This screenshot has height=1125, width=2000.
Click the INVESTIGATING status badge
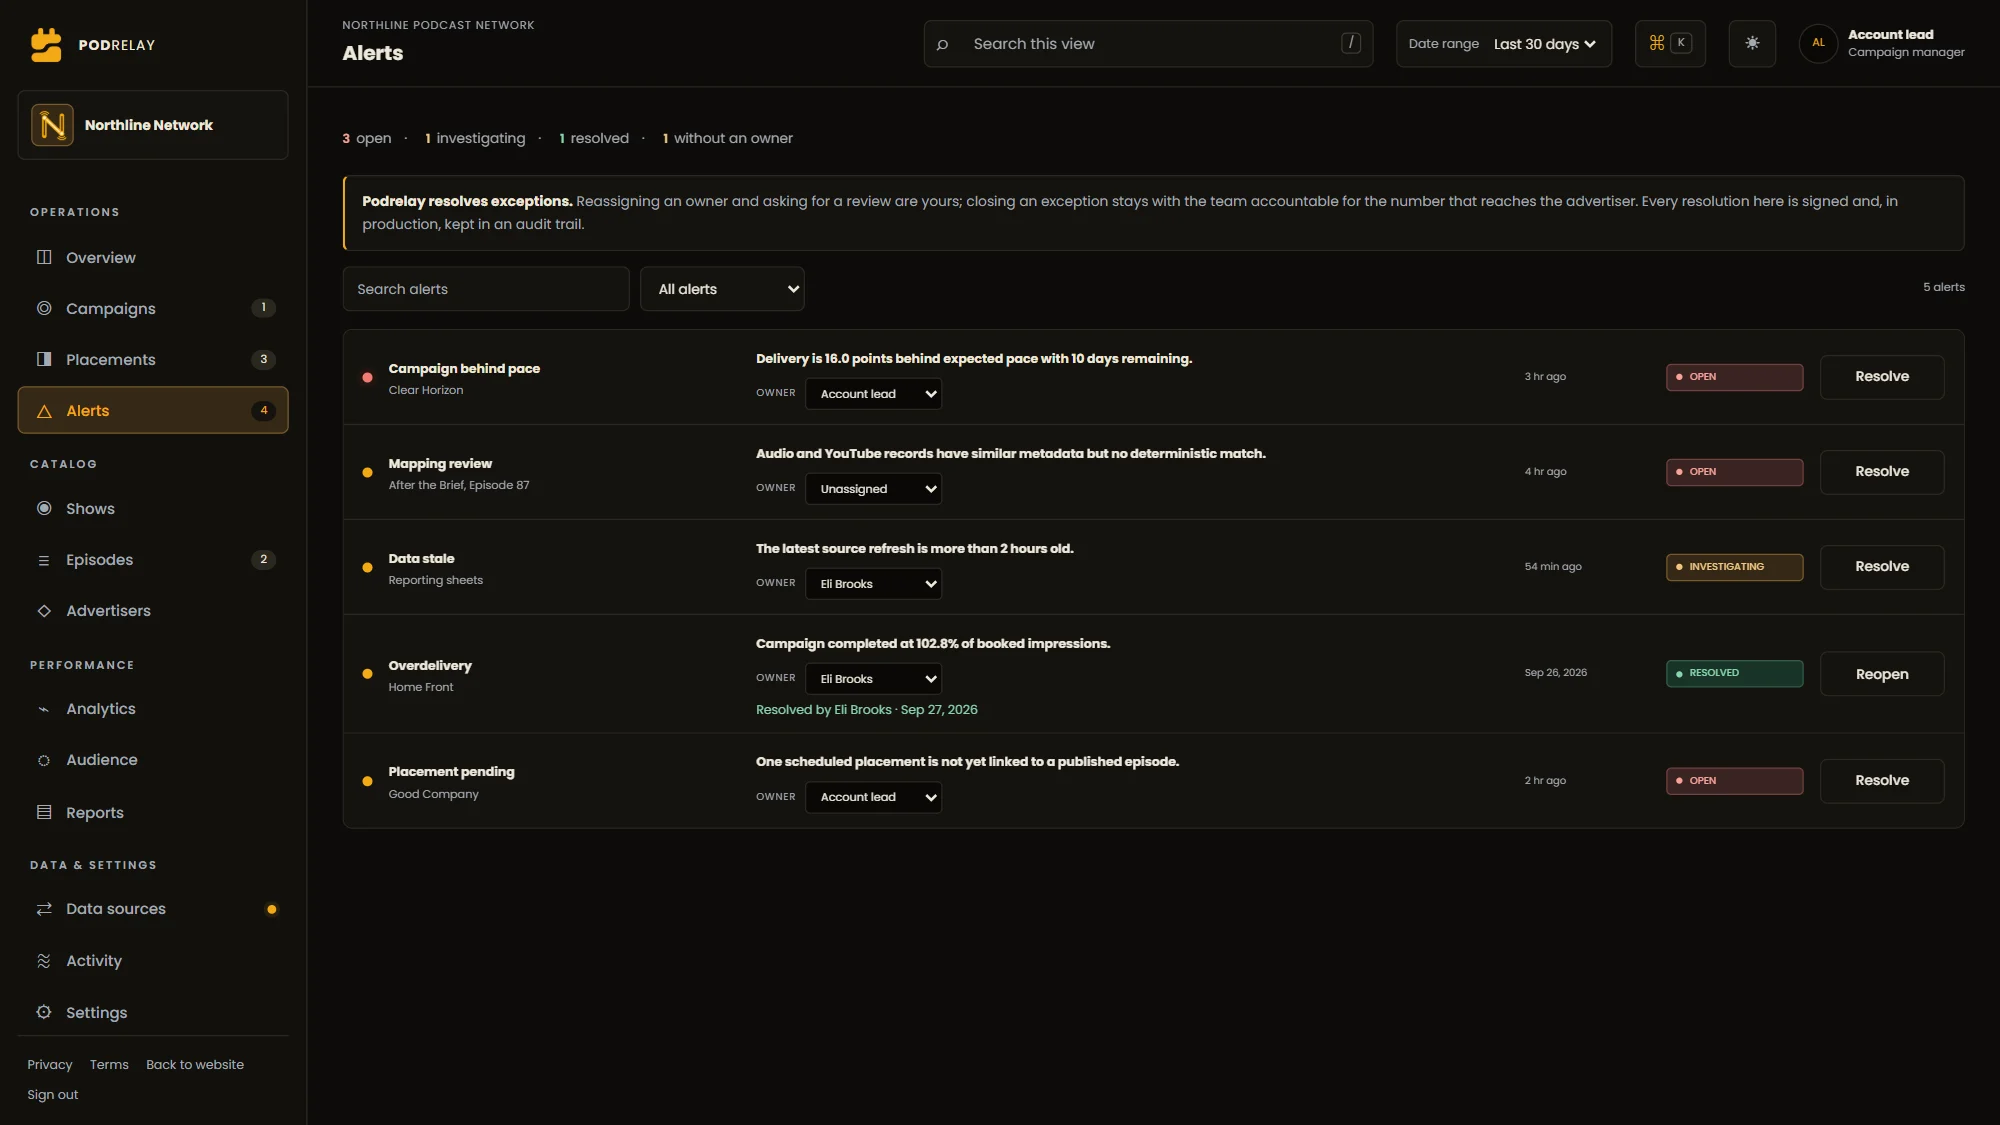pos(1735,567)
